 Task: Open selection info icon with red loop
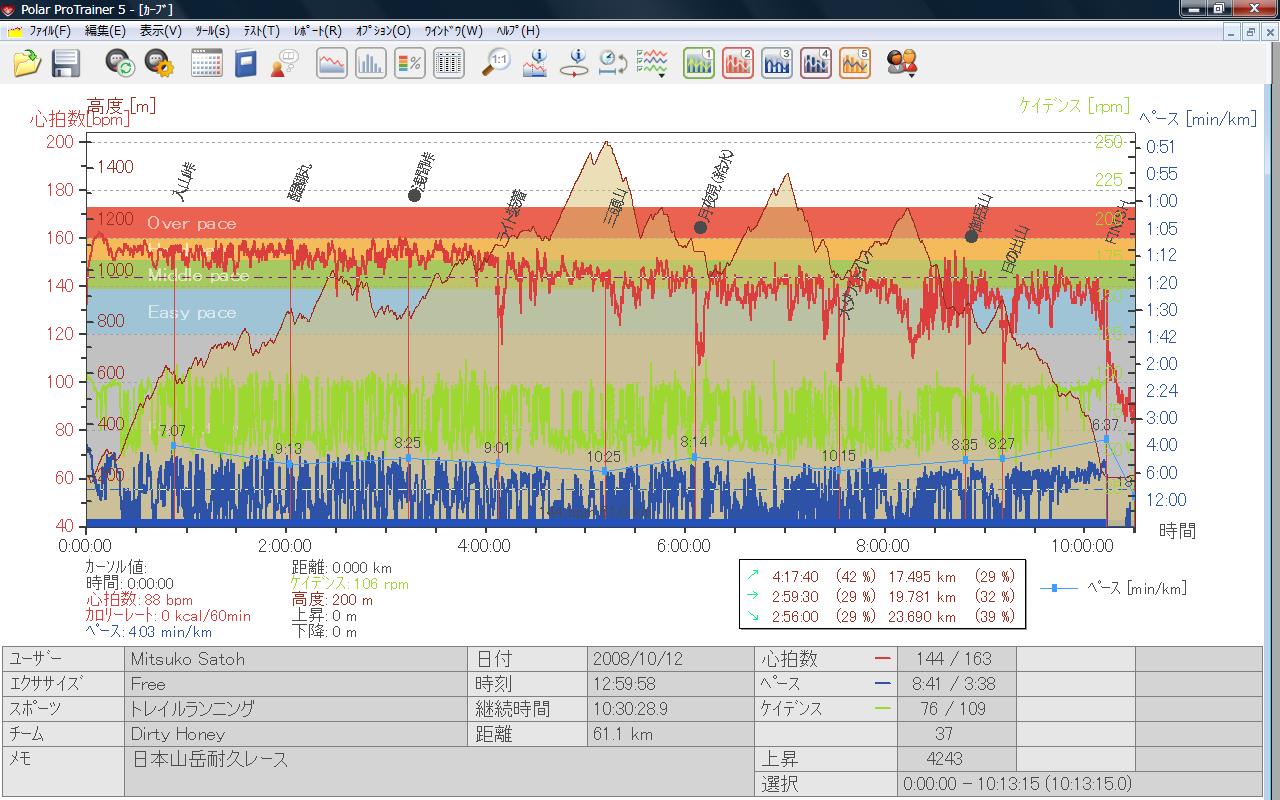click(x=574, y=64)
